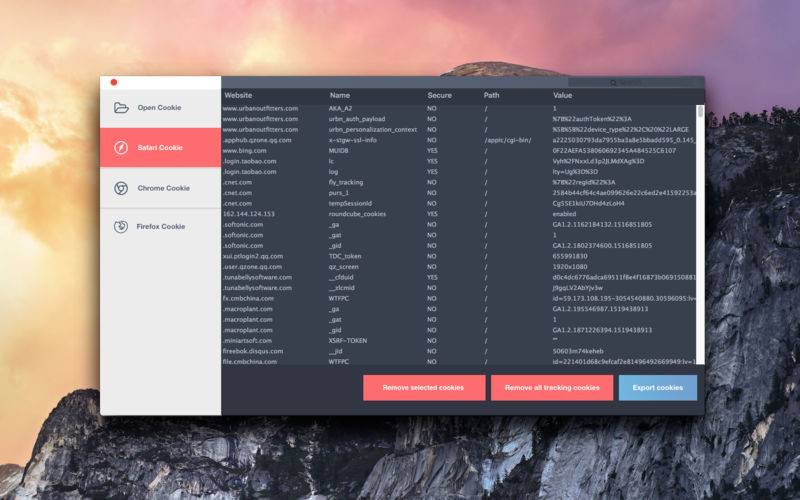Image resolution: width=800 pixels, height=500 pixels.
Task: Select the .miniartsoft.com website cell
Action: click(x=247, y=341)
